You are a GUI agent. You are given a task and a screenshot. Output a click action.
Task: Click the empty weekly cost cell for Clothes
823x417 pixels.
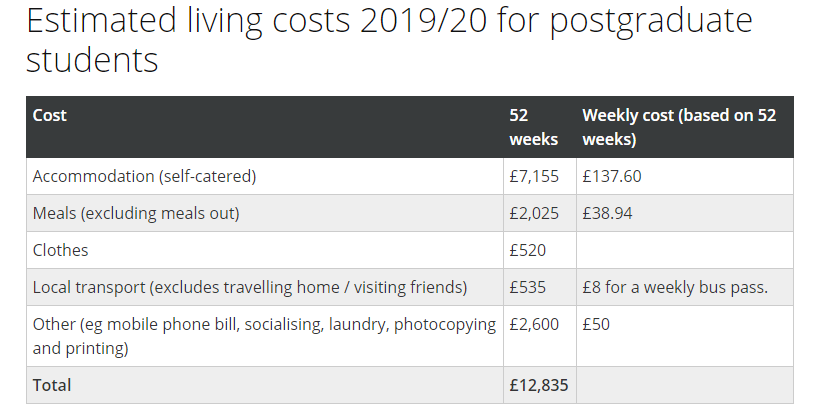(684, 250)
